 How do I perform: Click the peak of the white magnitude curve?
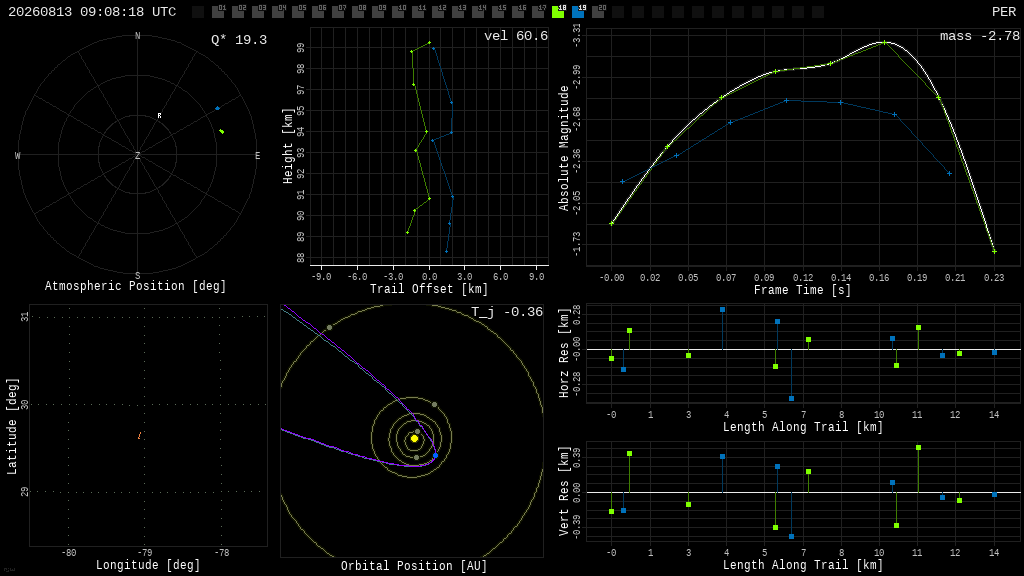(x=884, y=42)
